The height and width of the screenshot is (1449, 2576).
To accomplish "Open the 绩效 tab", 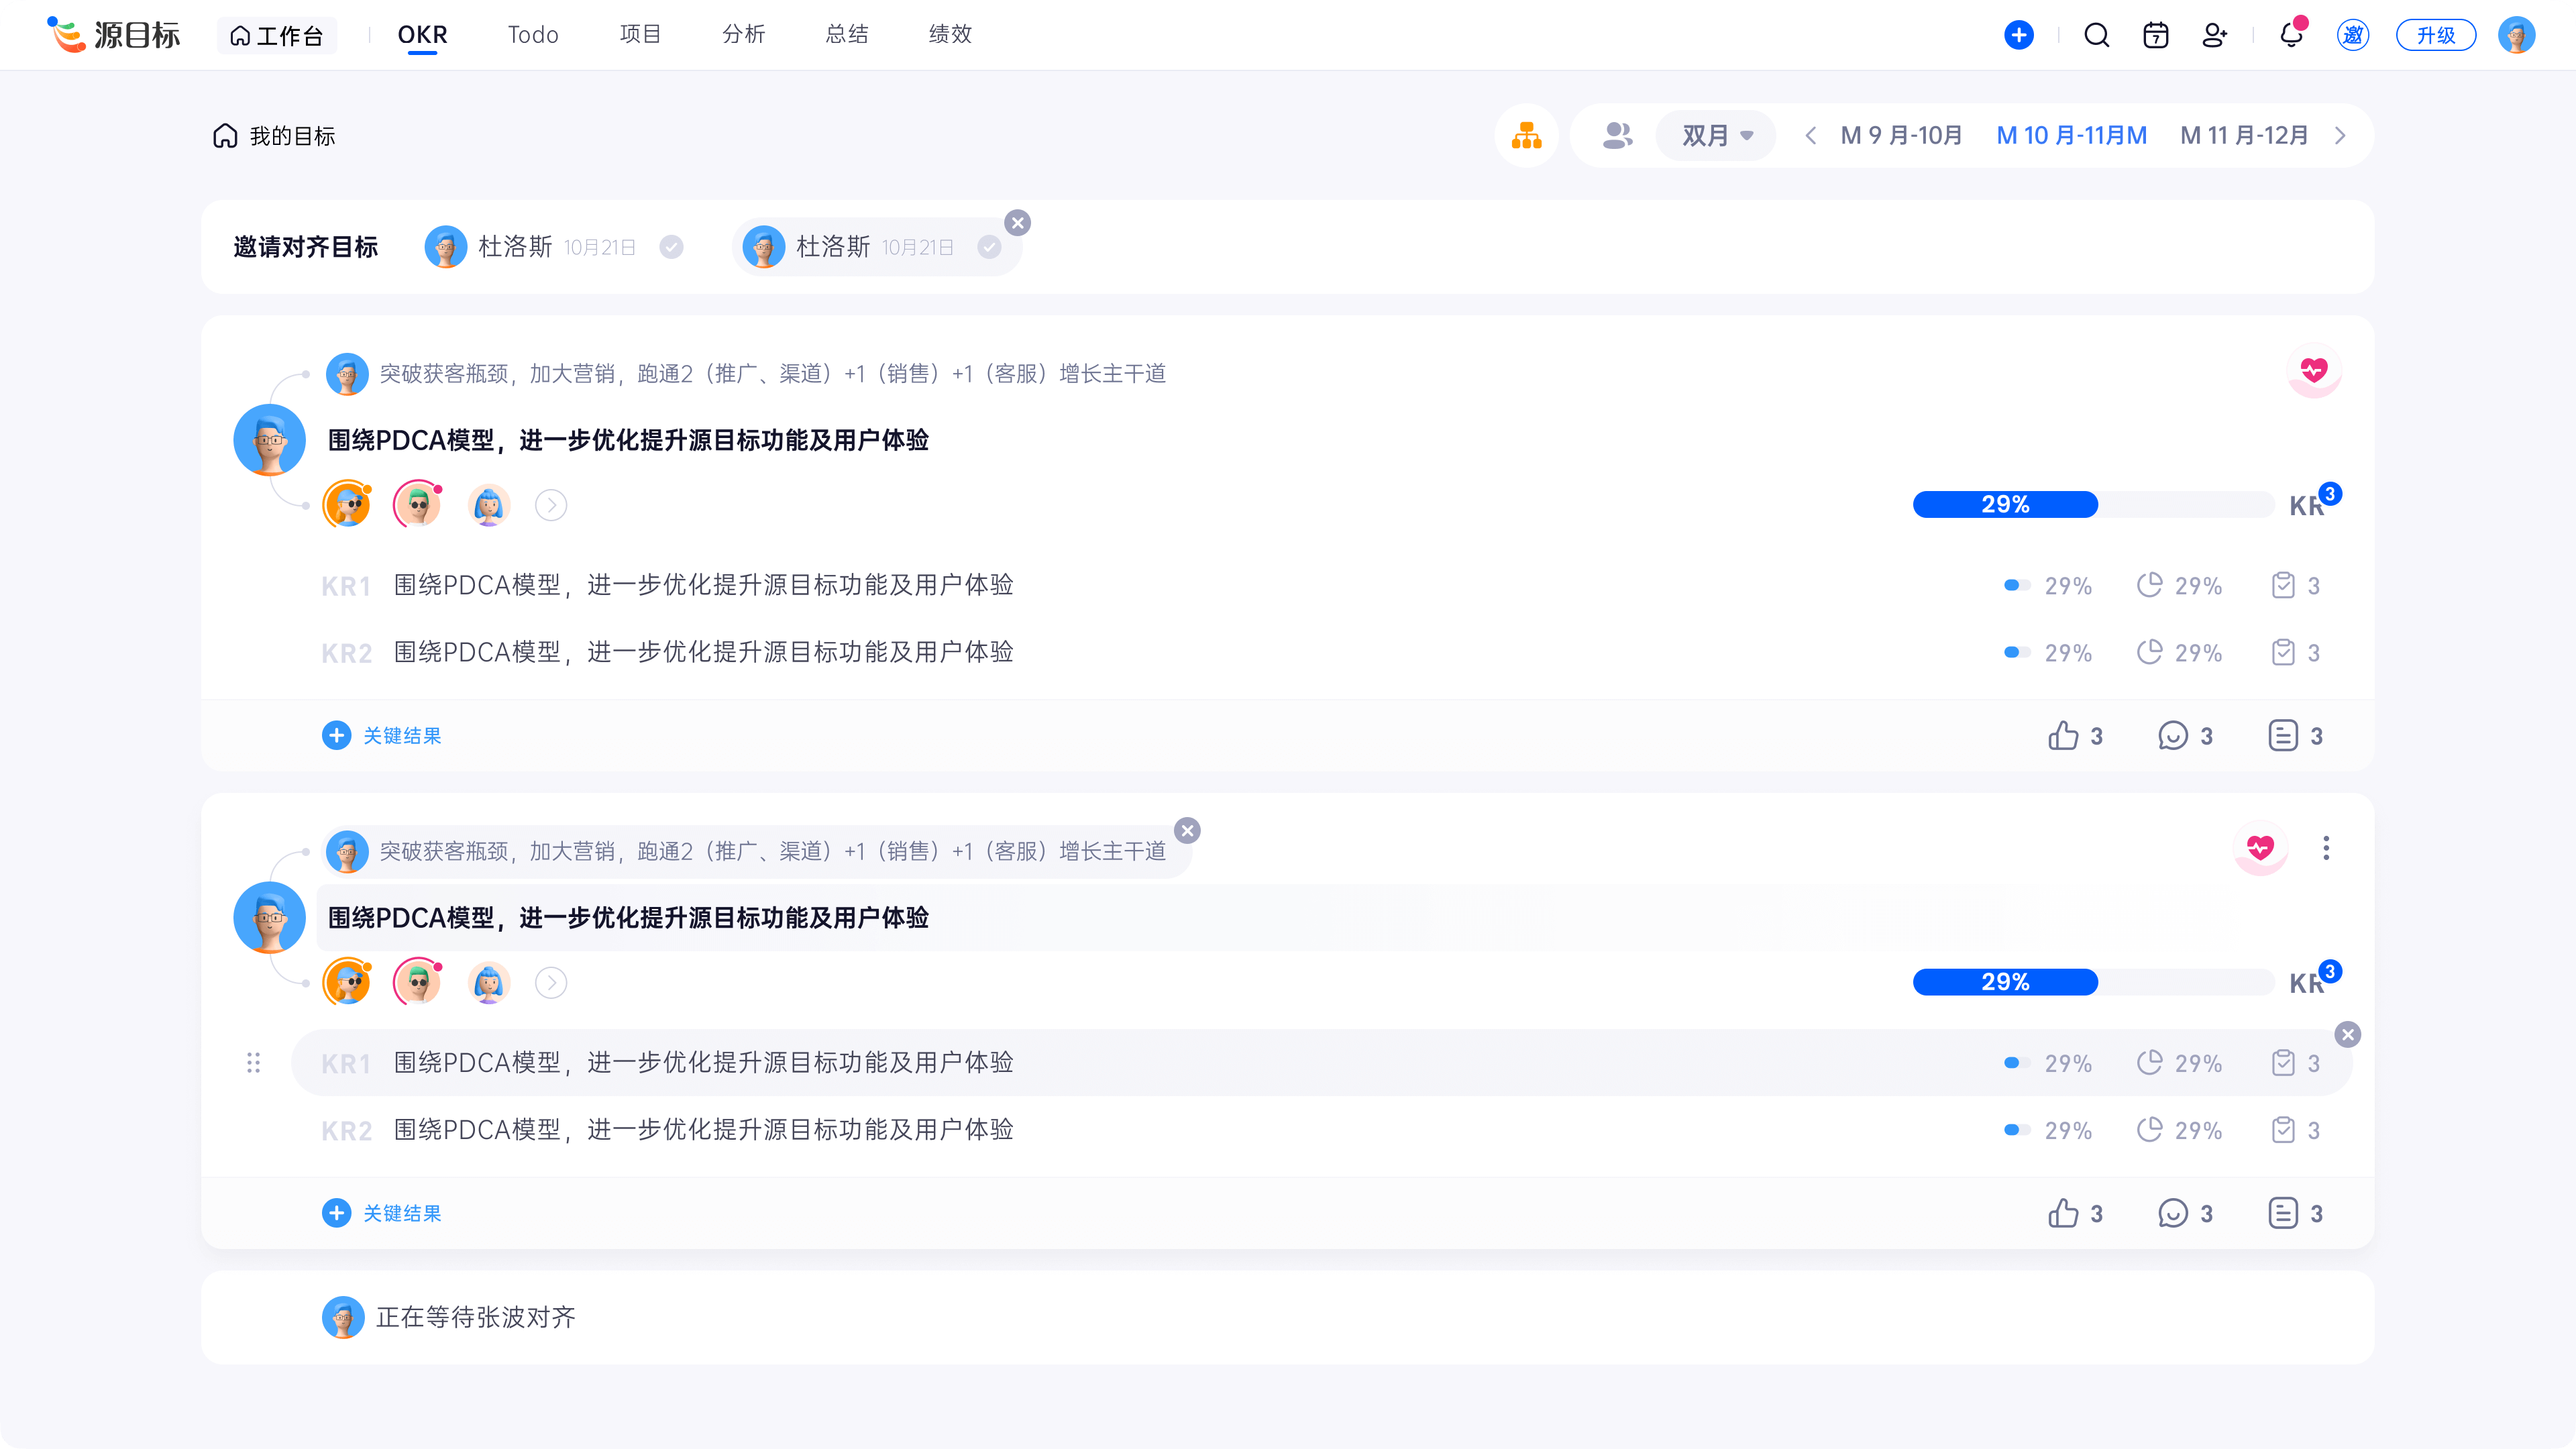I will tap(949, 35).
